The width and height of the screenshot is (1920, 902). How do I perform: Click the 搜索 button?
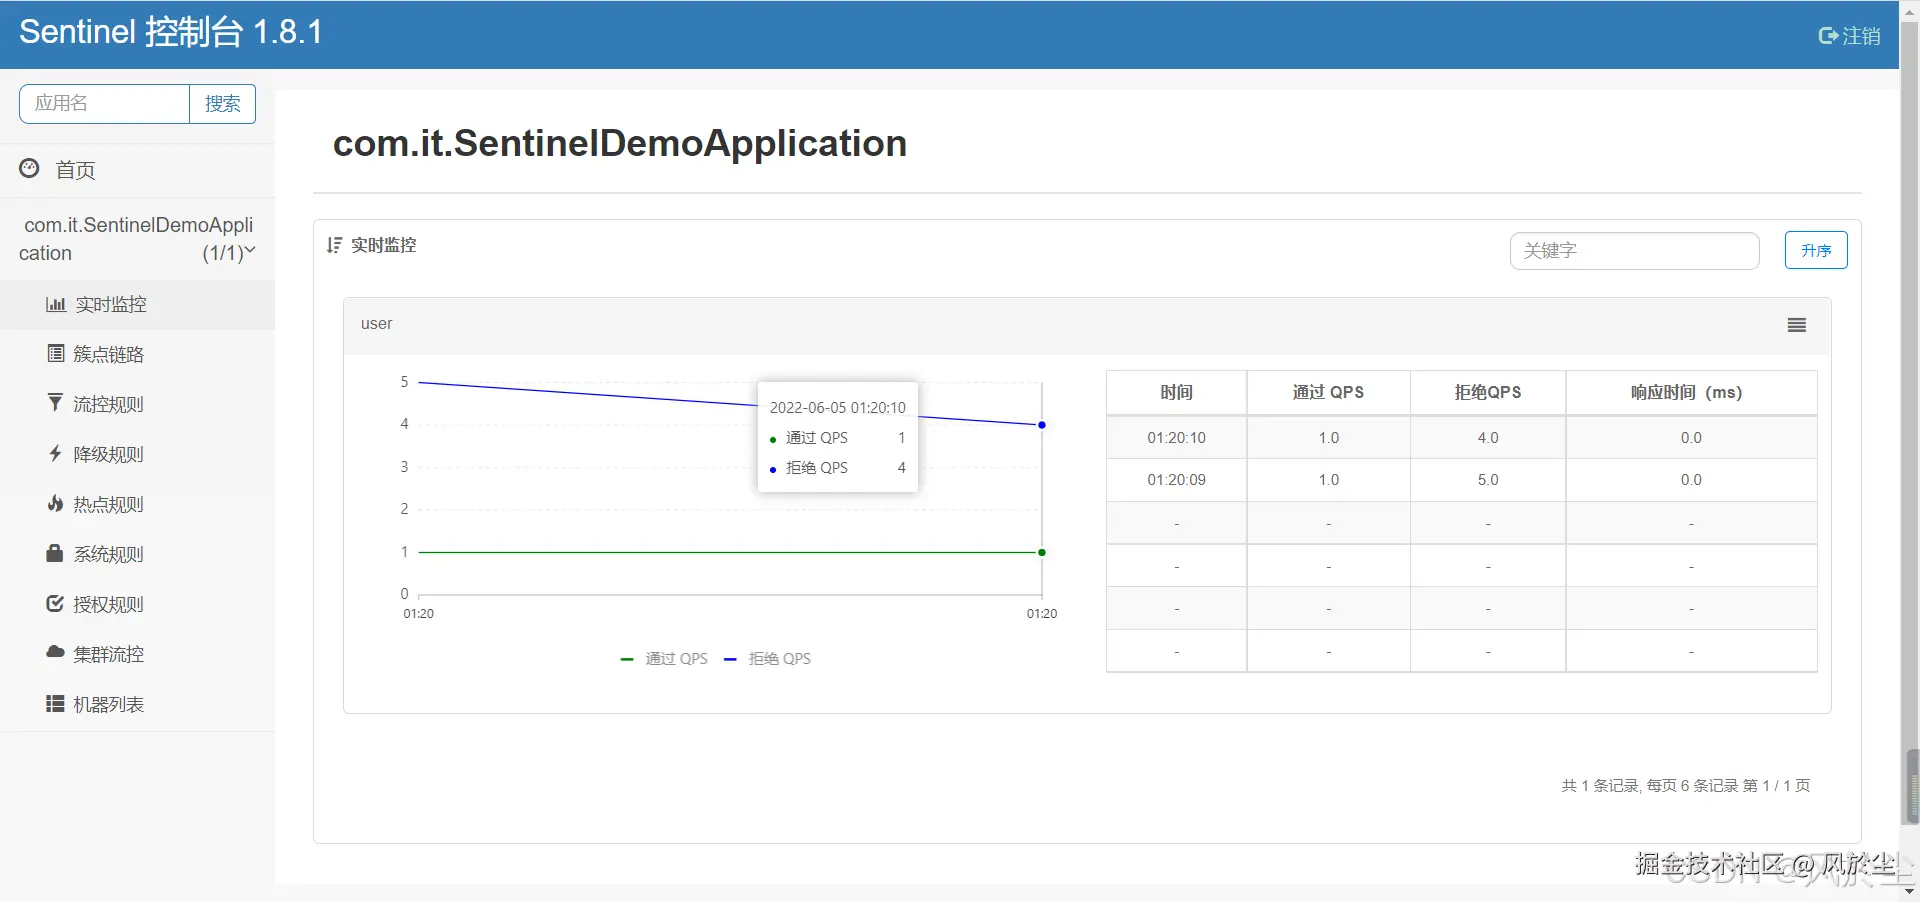coord(222,104)
